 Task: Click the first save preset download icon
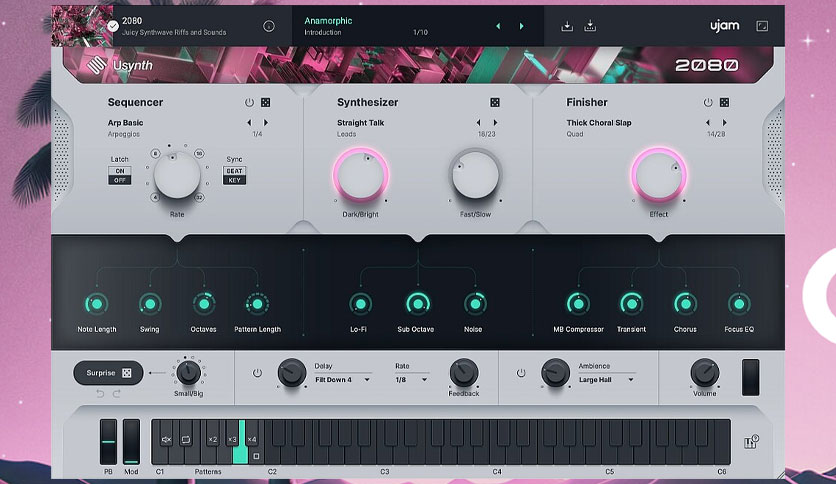(567, 26)
